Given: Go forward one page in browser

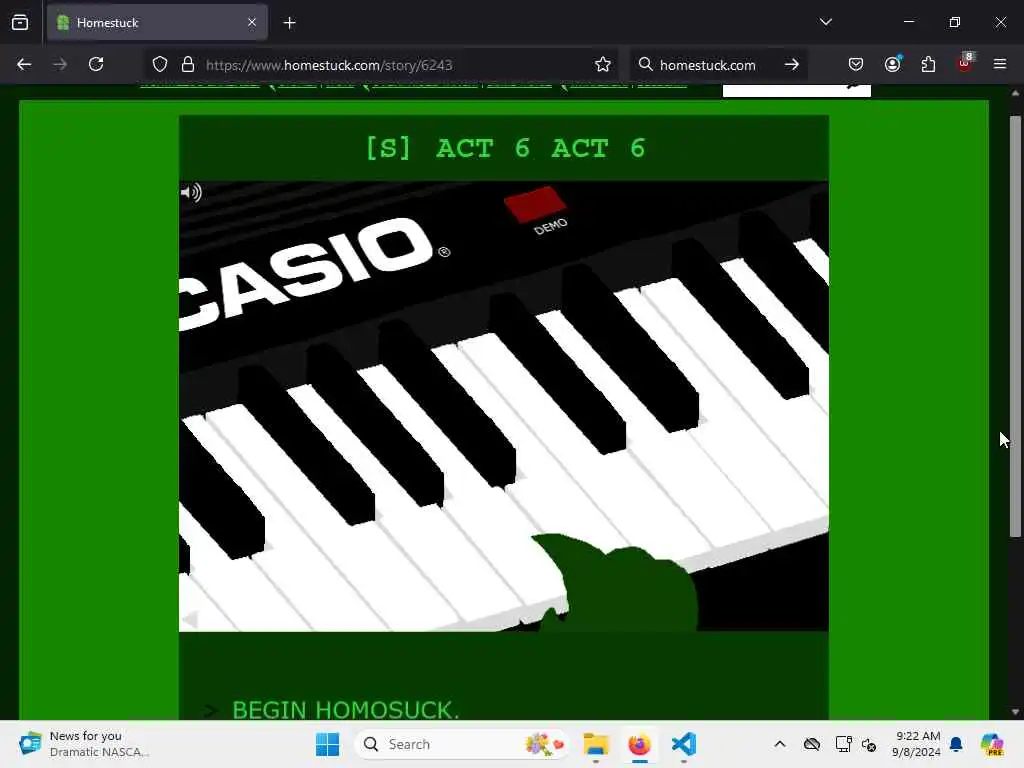Looking at the screenshot, I should click(x=60, y=64).
